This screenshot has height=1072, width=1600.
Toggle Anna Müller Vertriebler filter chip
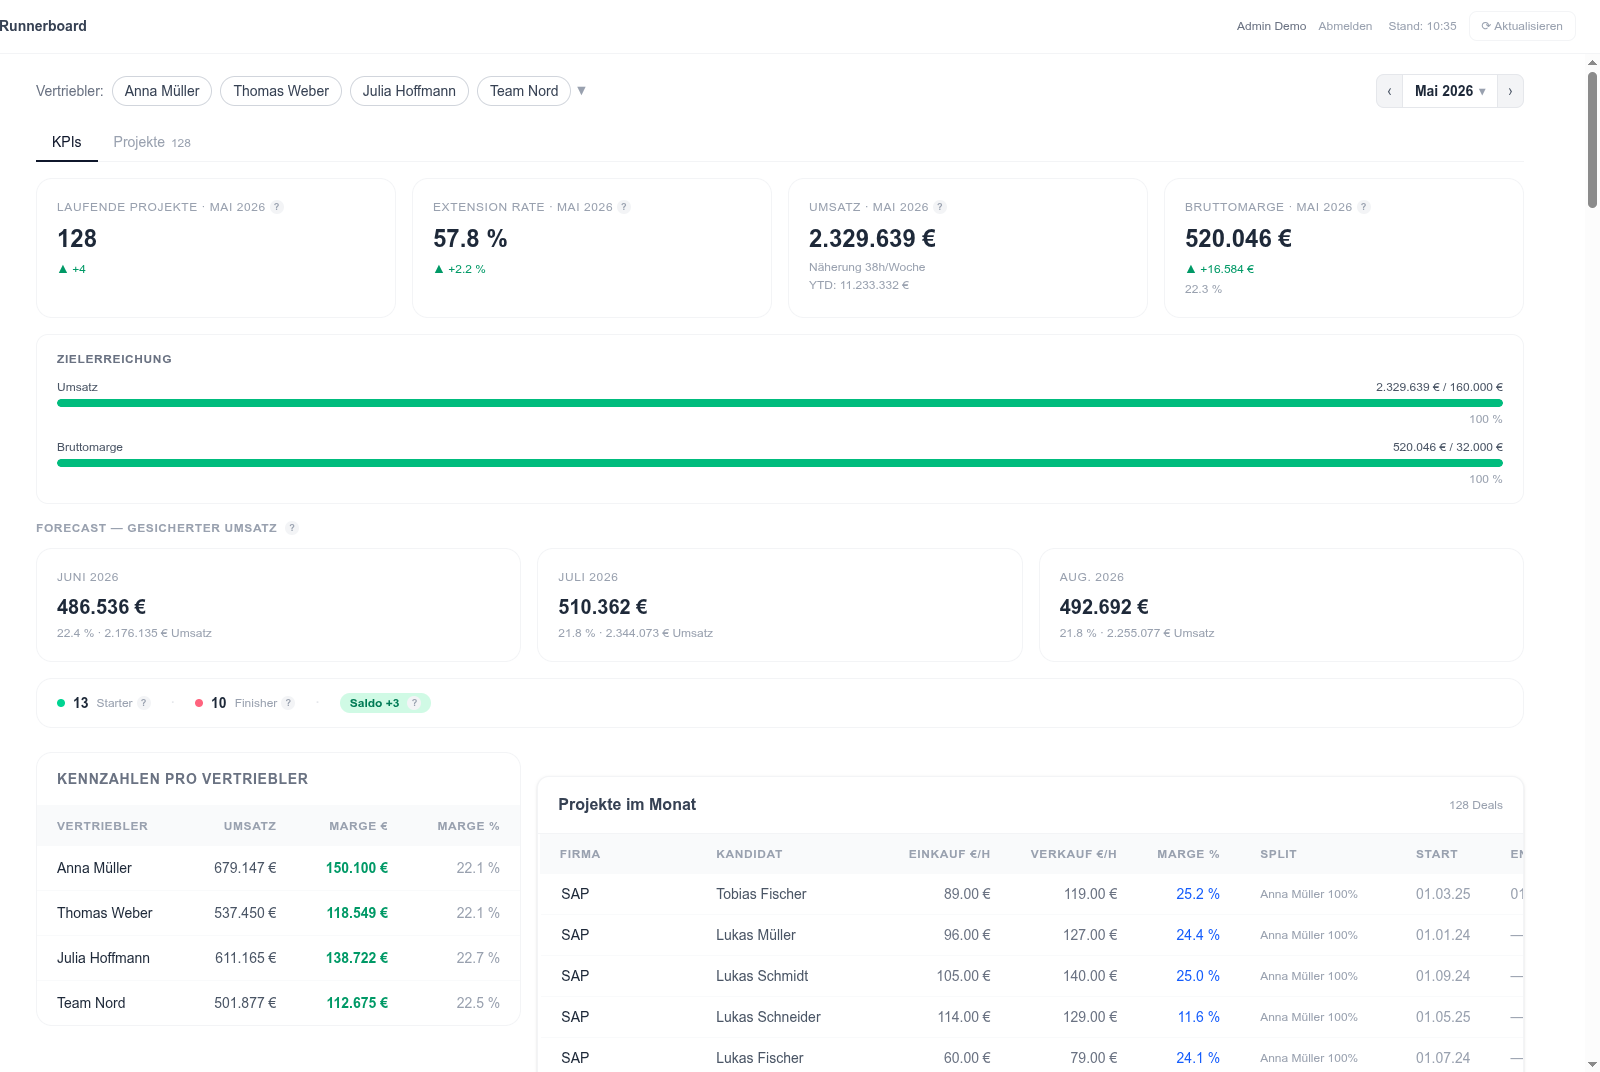tap(162, 91)
